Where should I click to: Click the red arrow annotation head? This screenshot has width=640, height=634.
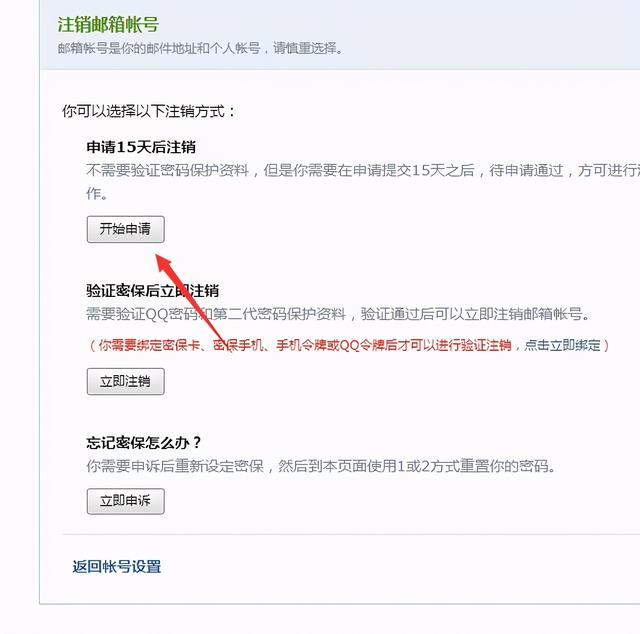163,263
